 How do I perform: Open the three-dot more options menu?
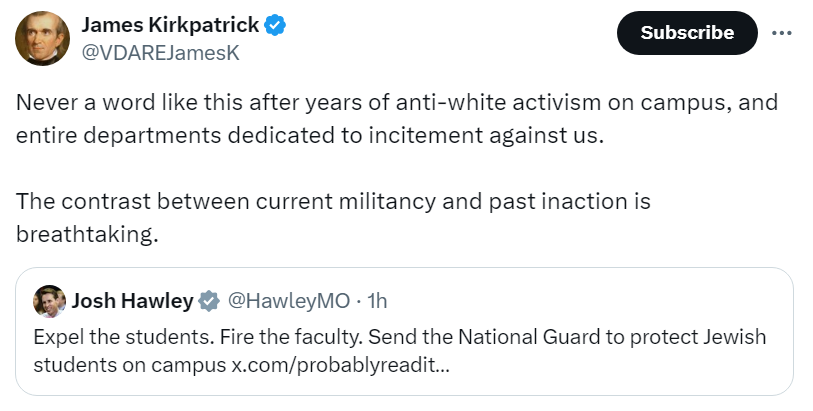(782, 33)
